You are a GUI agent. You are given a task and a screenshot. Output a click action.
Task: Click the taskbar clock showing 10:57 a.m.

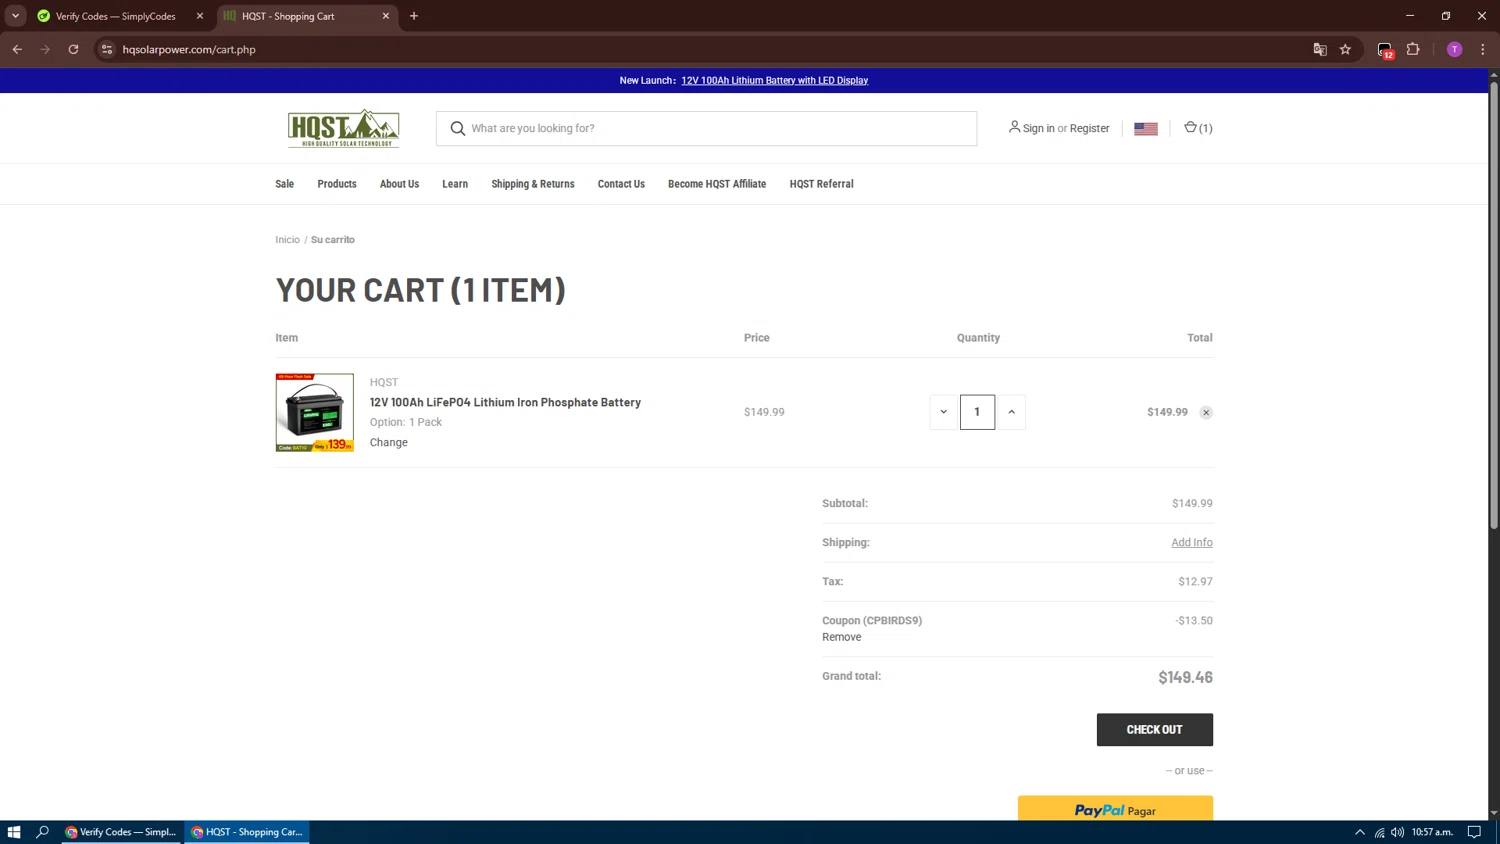click(1432, 832)
